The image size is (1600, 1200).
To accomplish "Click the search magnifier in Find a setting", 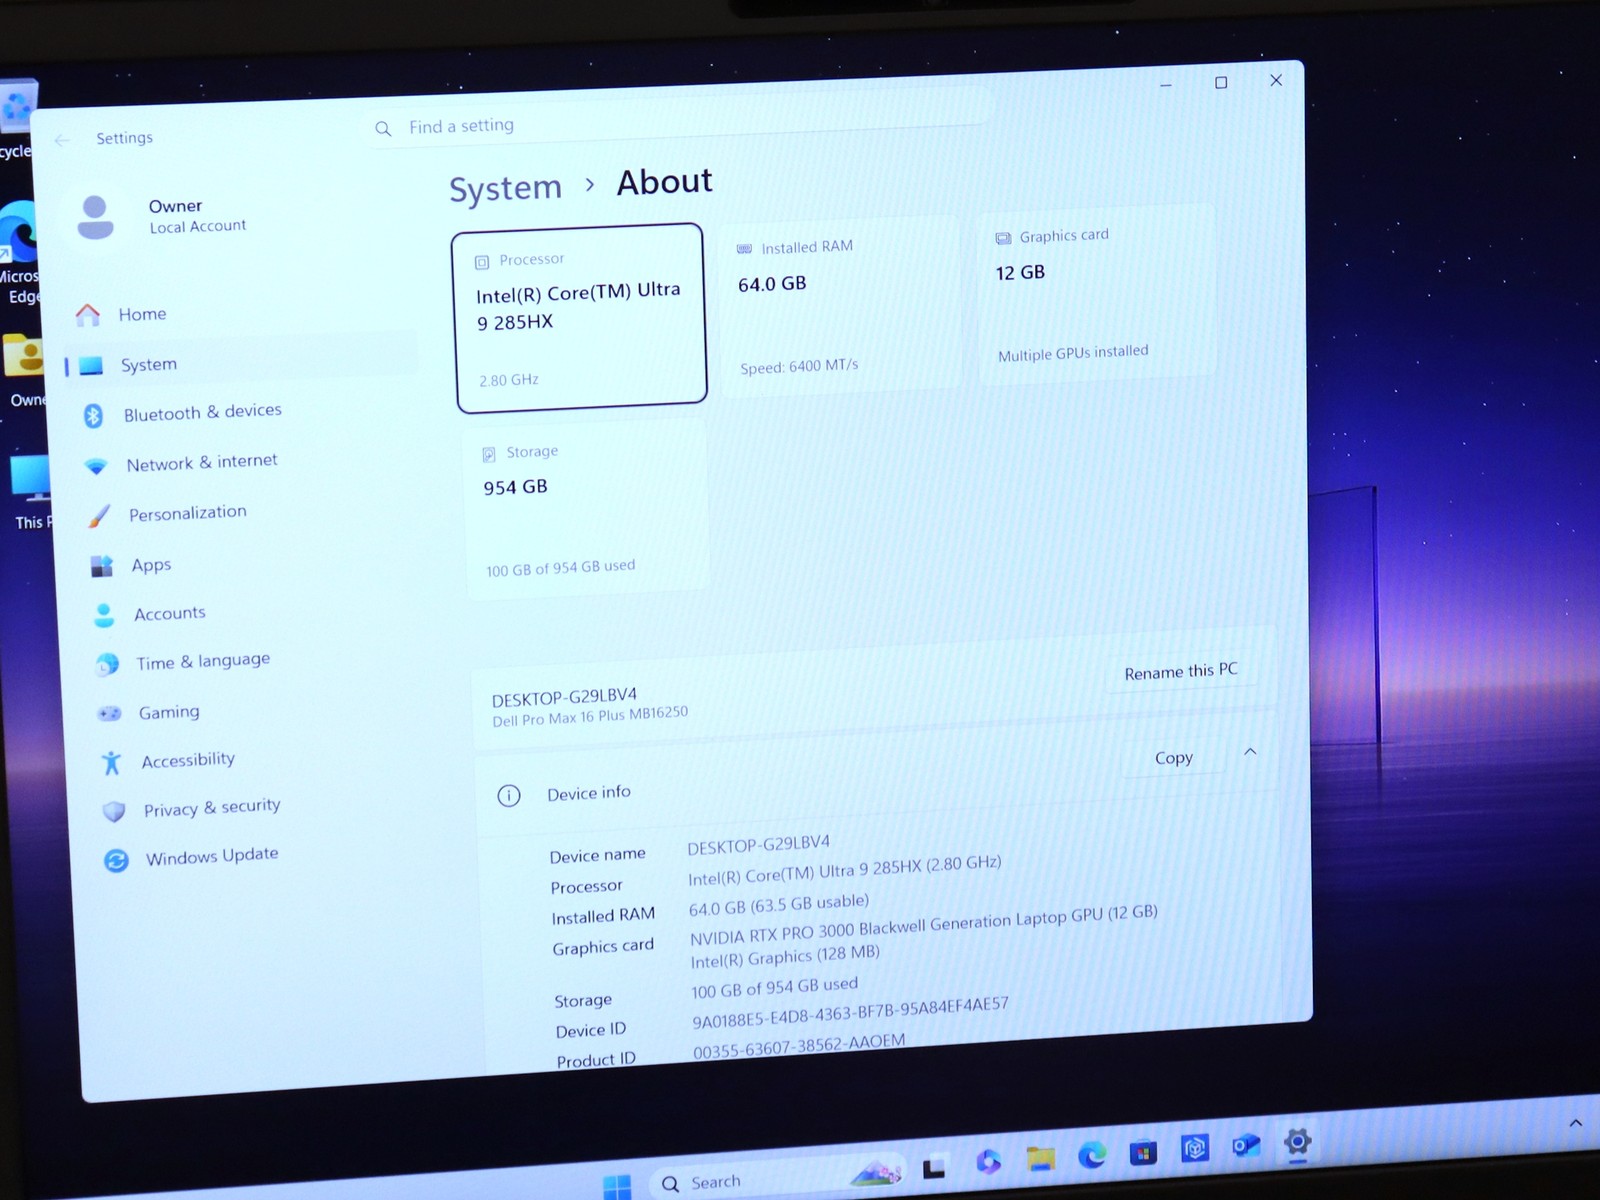I will pos(383,129).
